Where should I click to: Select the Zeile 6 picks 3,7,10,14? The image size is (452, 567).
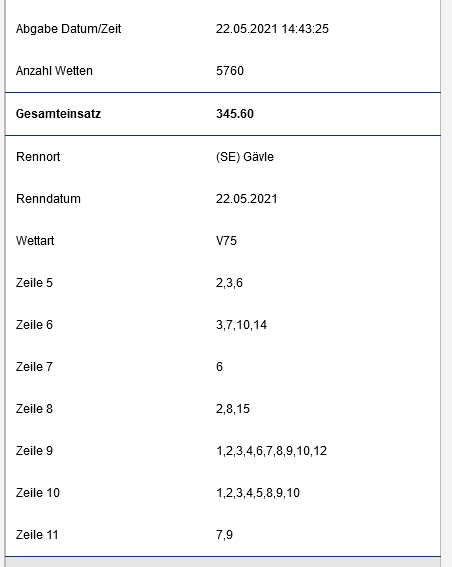pos(242,325)
